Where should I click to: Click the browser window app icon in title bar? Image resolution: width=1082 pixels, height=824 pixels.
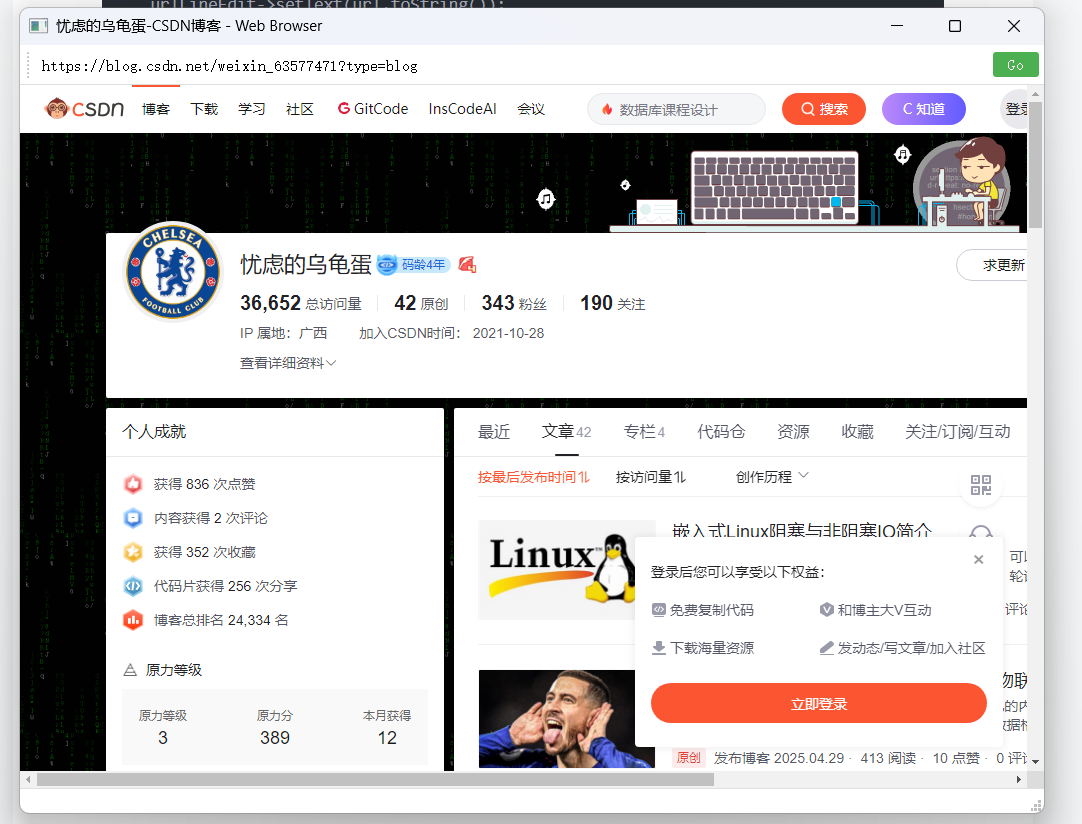tap(39, 26)
